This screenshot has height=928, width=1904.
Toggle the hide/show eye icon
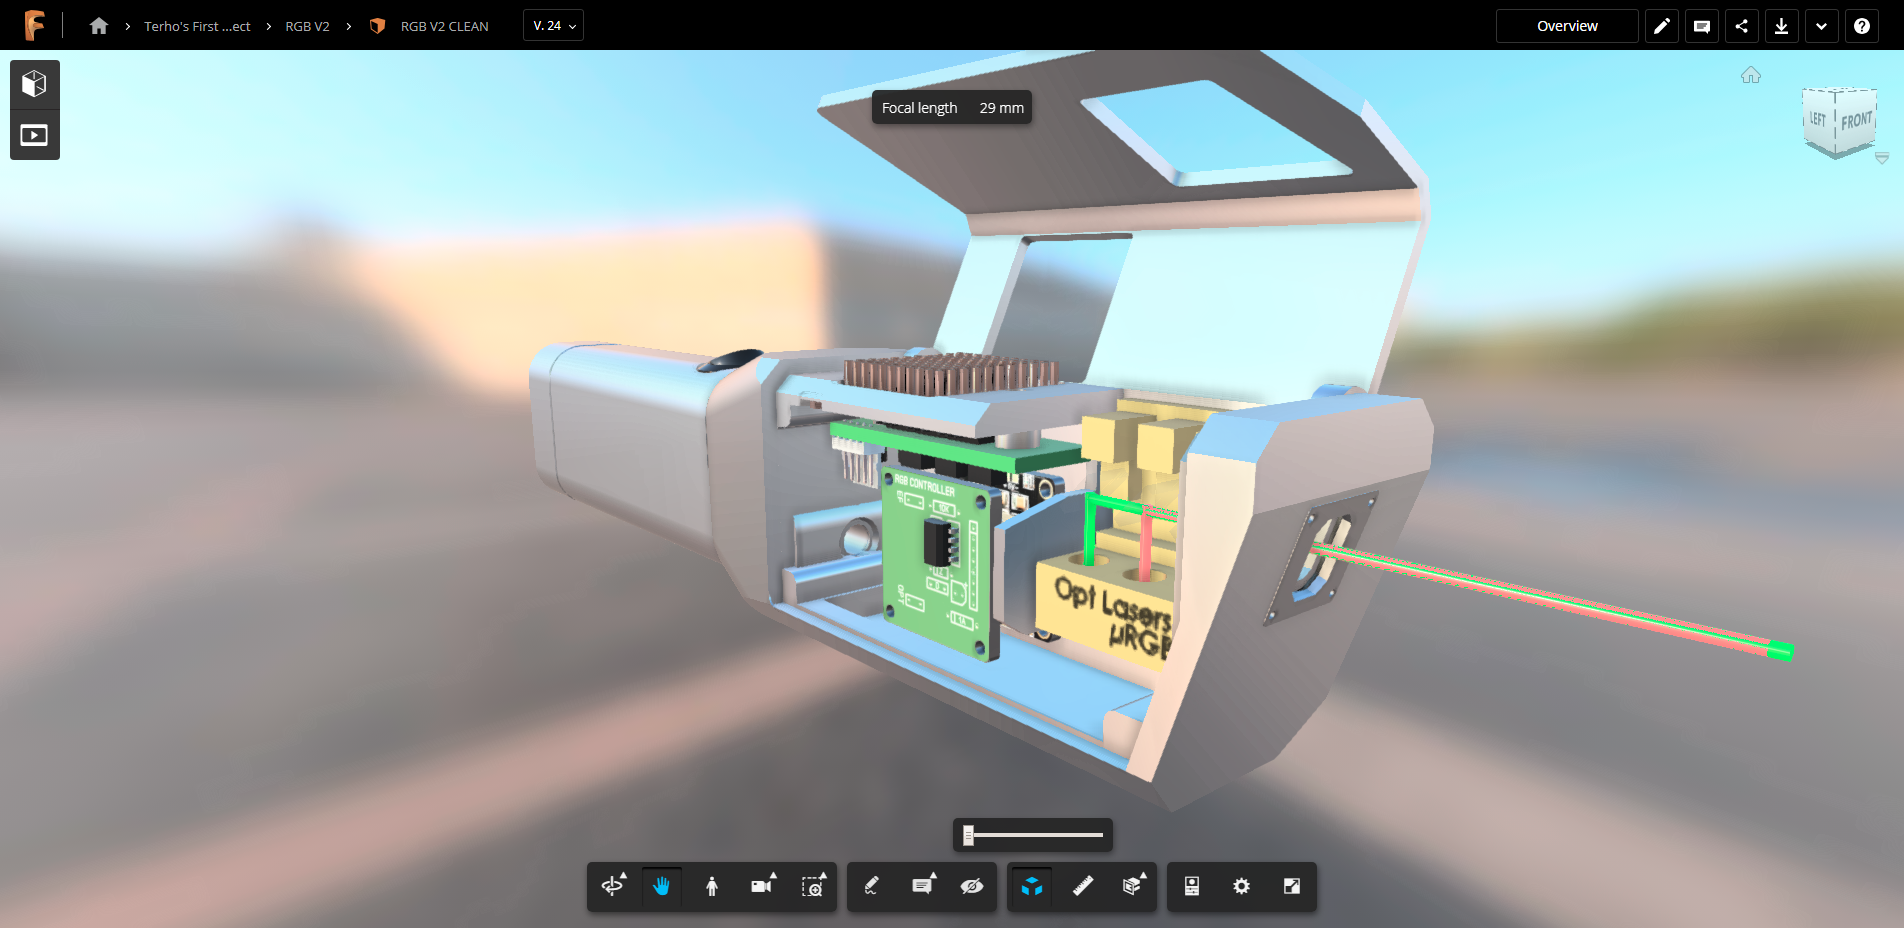(x=972, y=886)
